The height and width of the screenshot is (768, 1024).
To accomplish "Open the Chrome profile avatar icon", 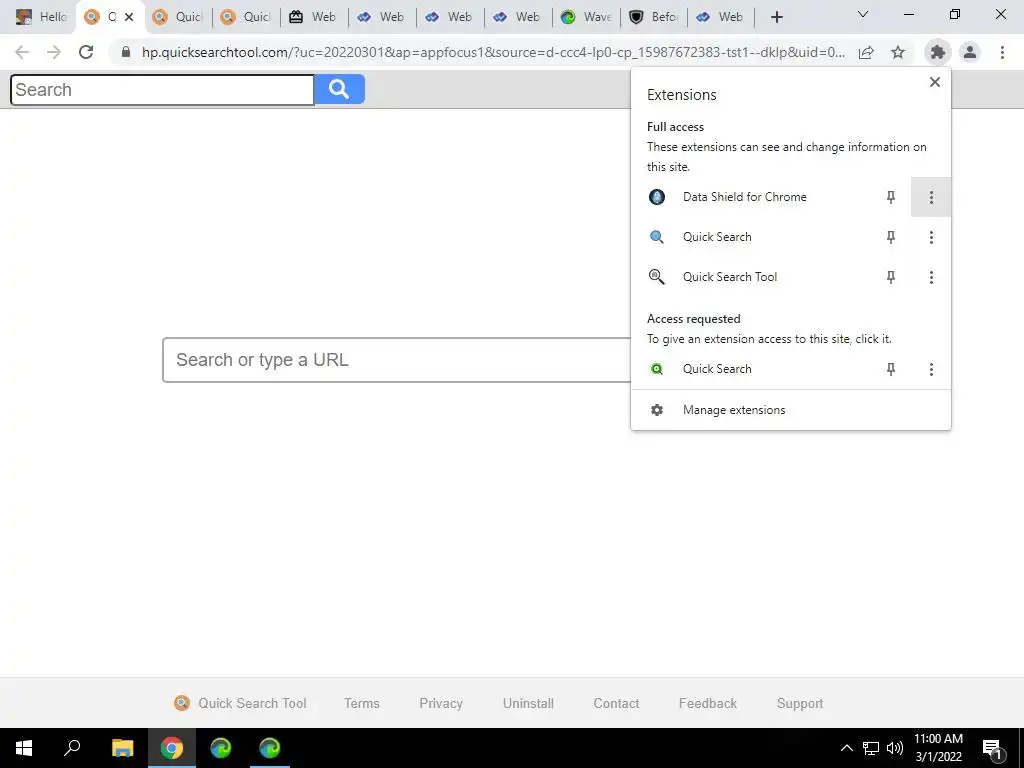I will (x=970, y=52).
